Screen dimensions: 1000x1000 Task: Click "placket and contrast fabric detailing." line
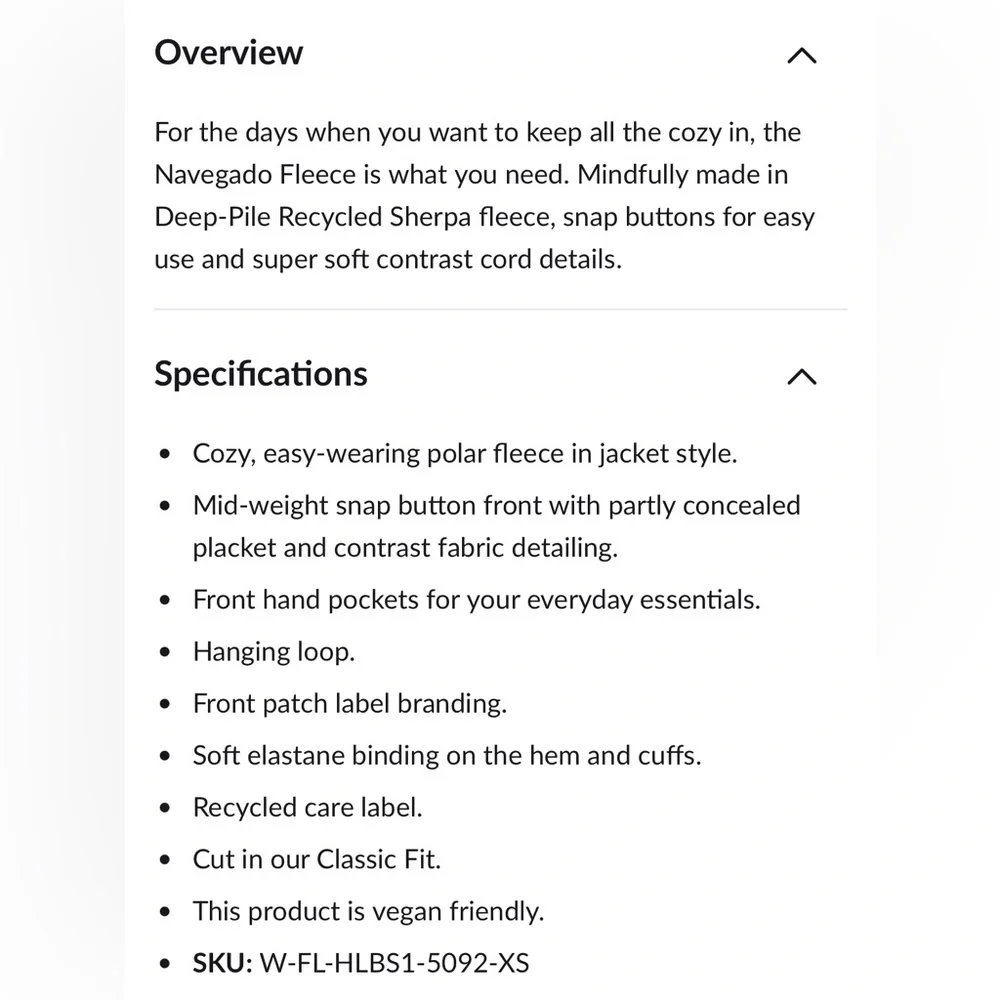[x=405, y=548]
